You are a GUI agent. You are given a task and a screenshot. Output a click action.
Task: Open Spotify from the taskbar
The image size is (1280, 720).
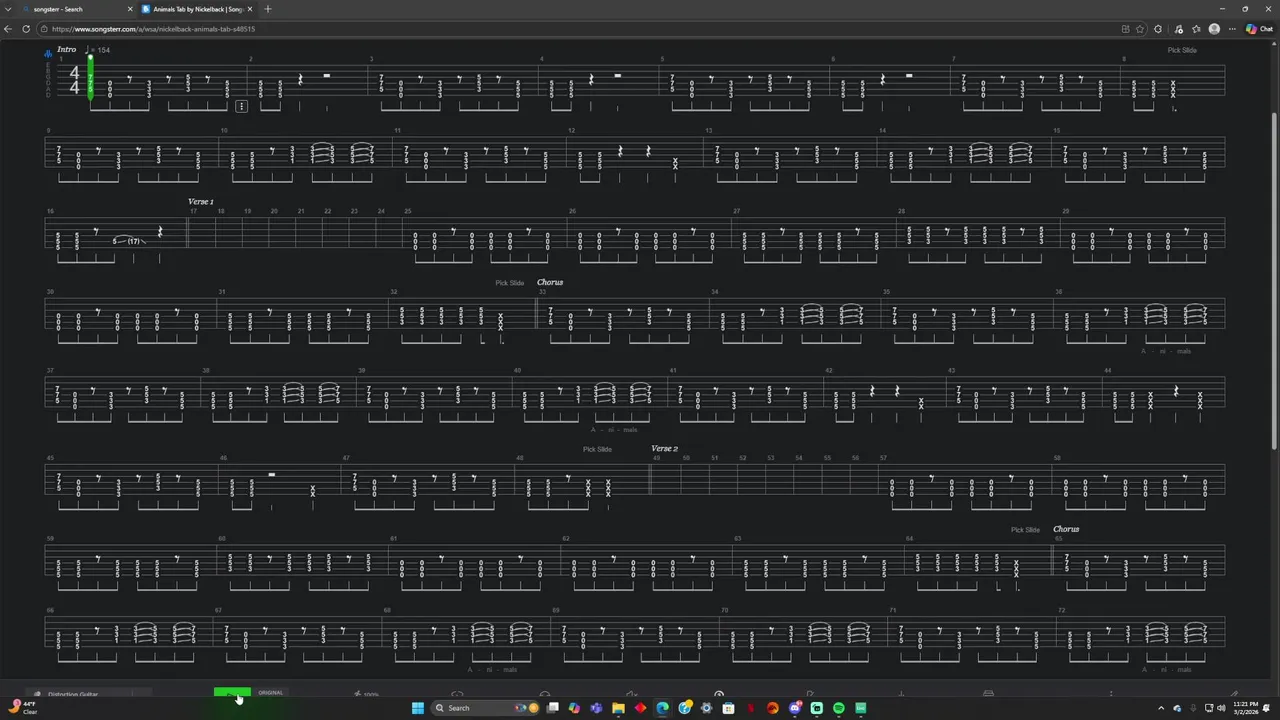tap(839, 708)
